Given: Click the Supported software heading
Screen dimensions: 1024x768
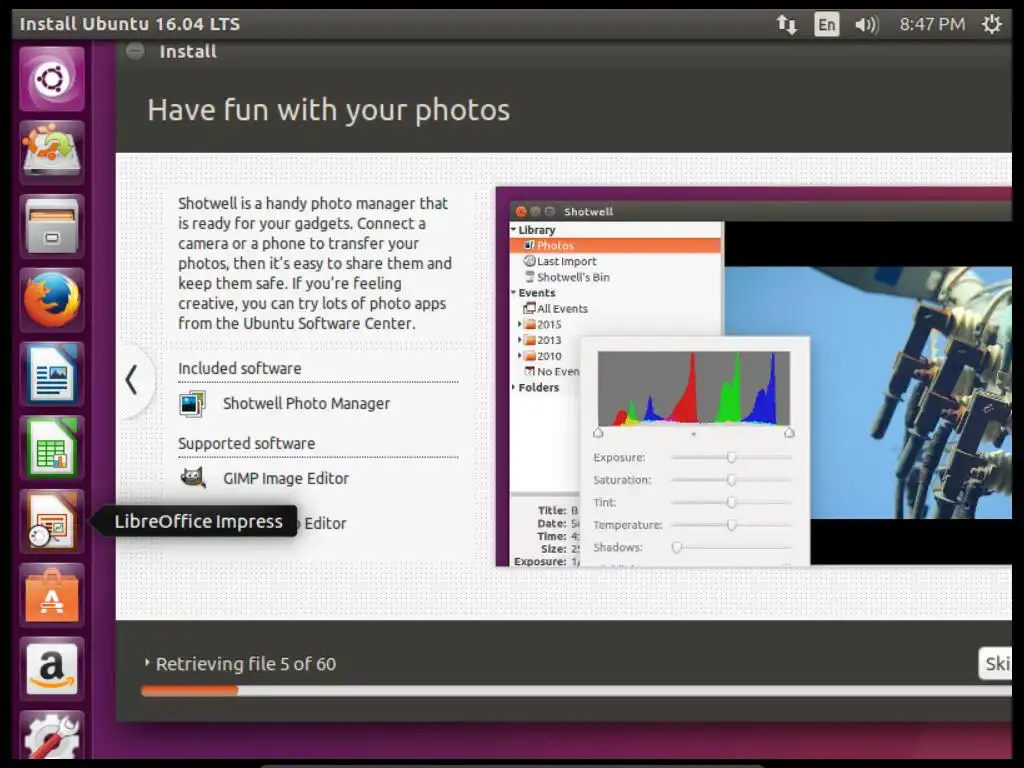Looking at the screenshot, I should pos(247,443).
